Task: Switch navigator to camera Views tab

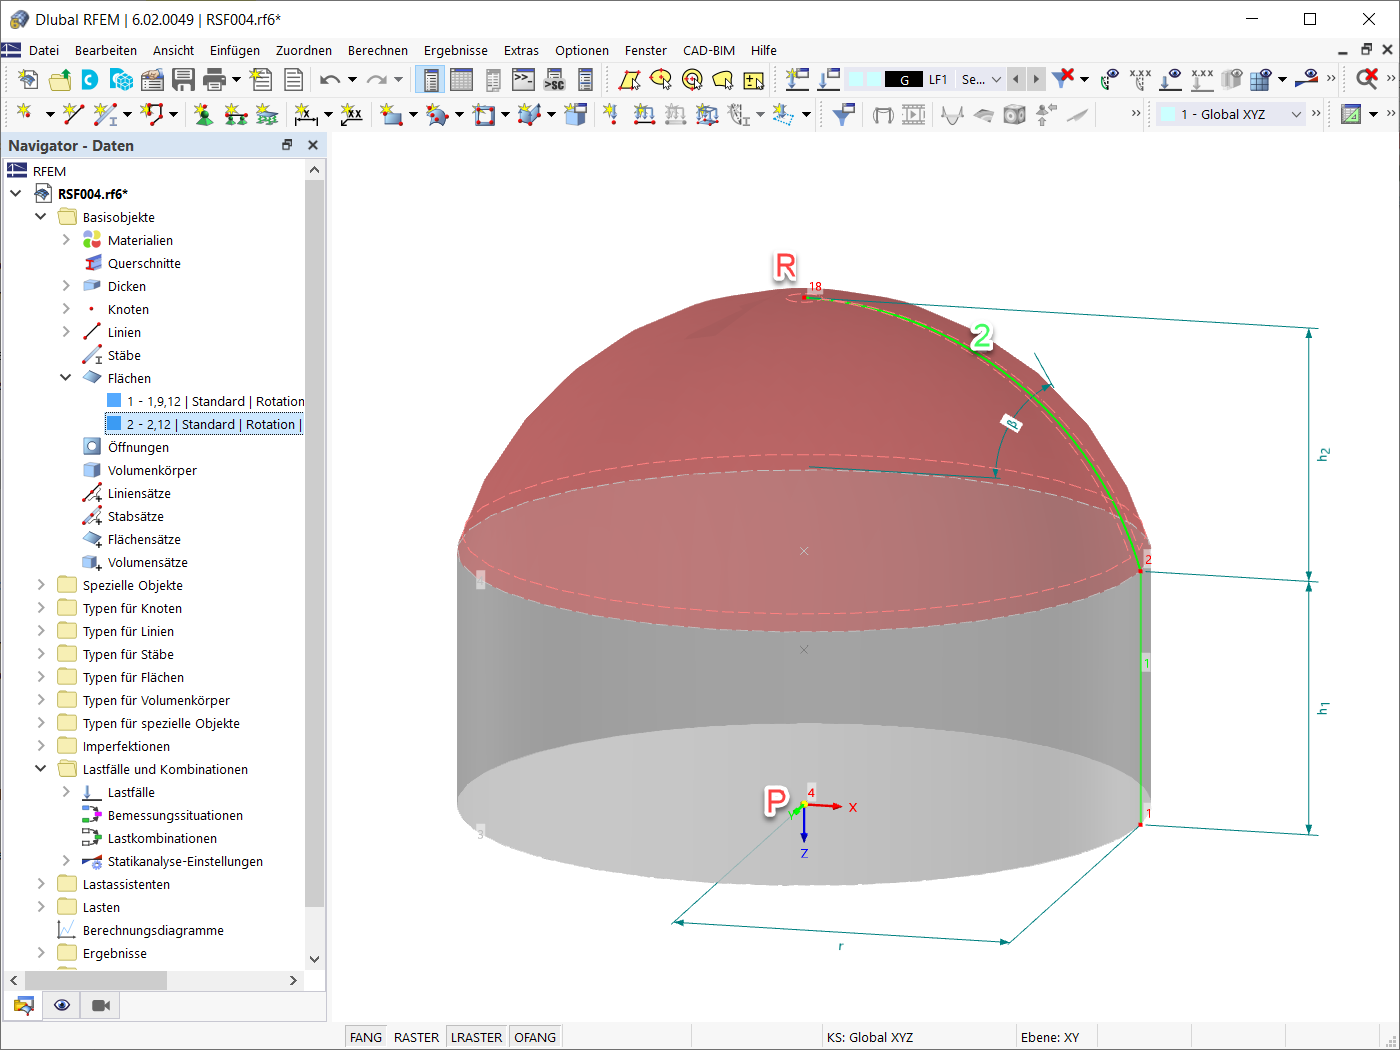Action: 101,1005
